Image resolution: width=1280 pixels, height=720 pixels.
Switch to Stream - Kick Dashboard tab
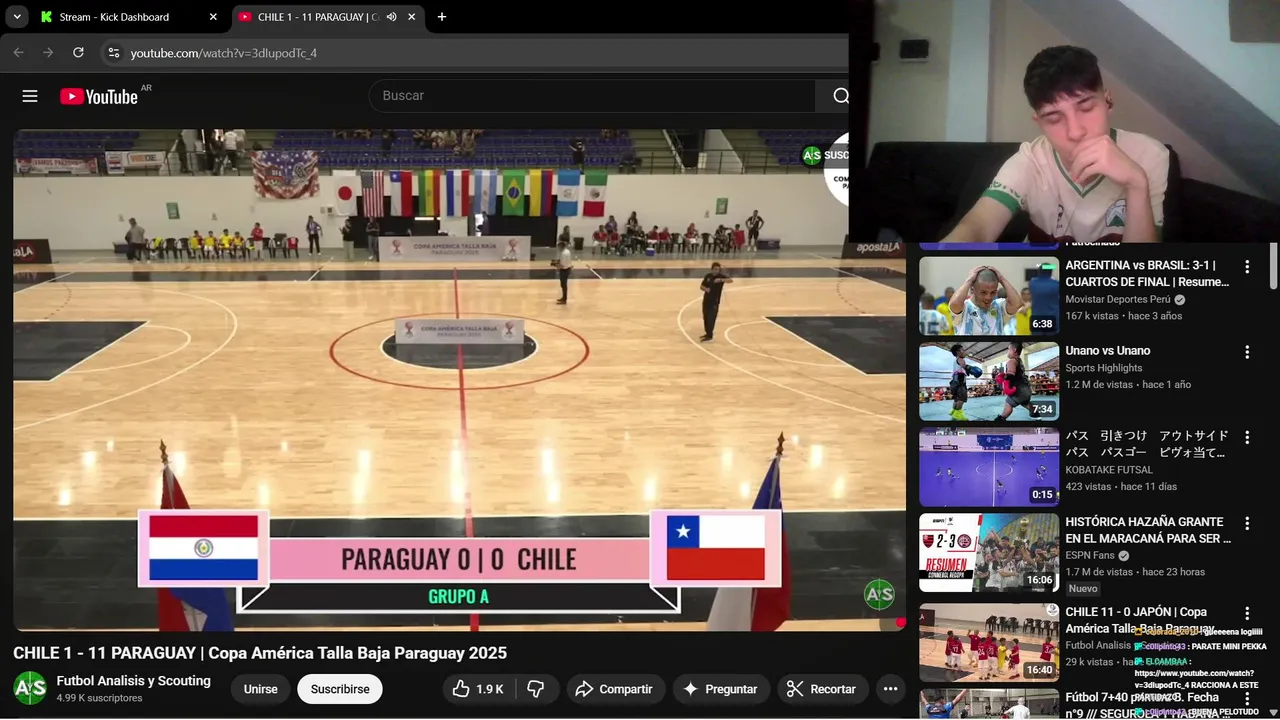tap(128, 17)
